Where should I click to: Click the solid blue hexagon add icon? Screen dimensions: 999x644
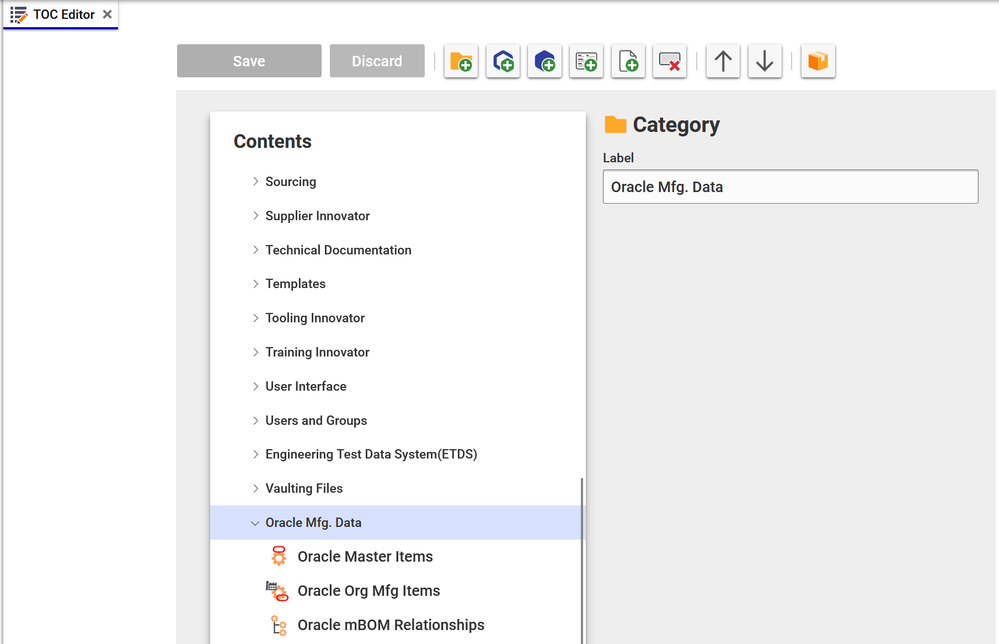click(x=545, y=61)
